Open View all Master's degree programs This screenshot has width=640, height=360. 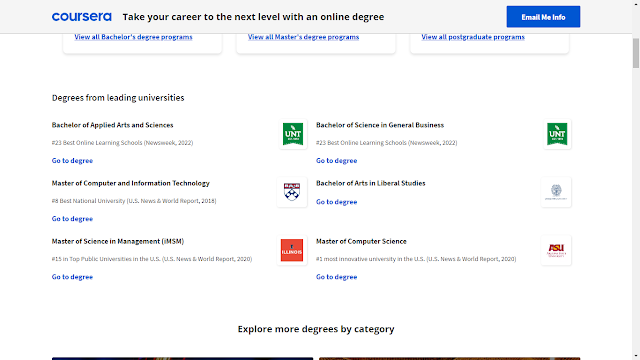point(303,37)
